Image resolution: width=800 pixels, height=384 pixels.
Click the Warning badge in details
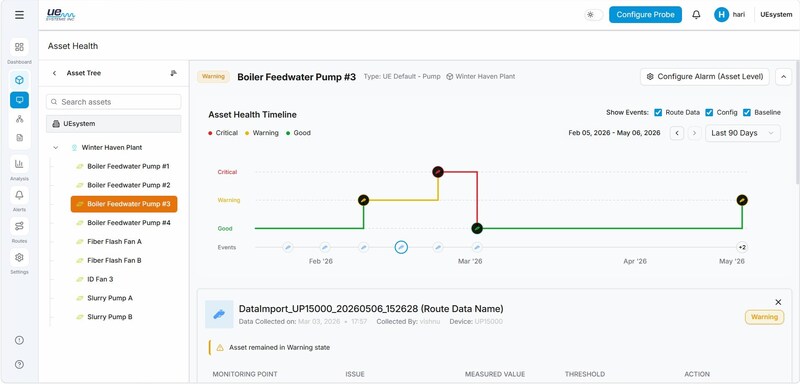tap(764, 317)
